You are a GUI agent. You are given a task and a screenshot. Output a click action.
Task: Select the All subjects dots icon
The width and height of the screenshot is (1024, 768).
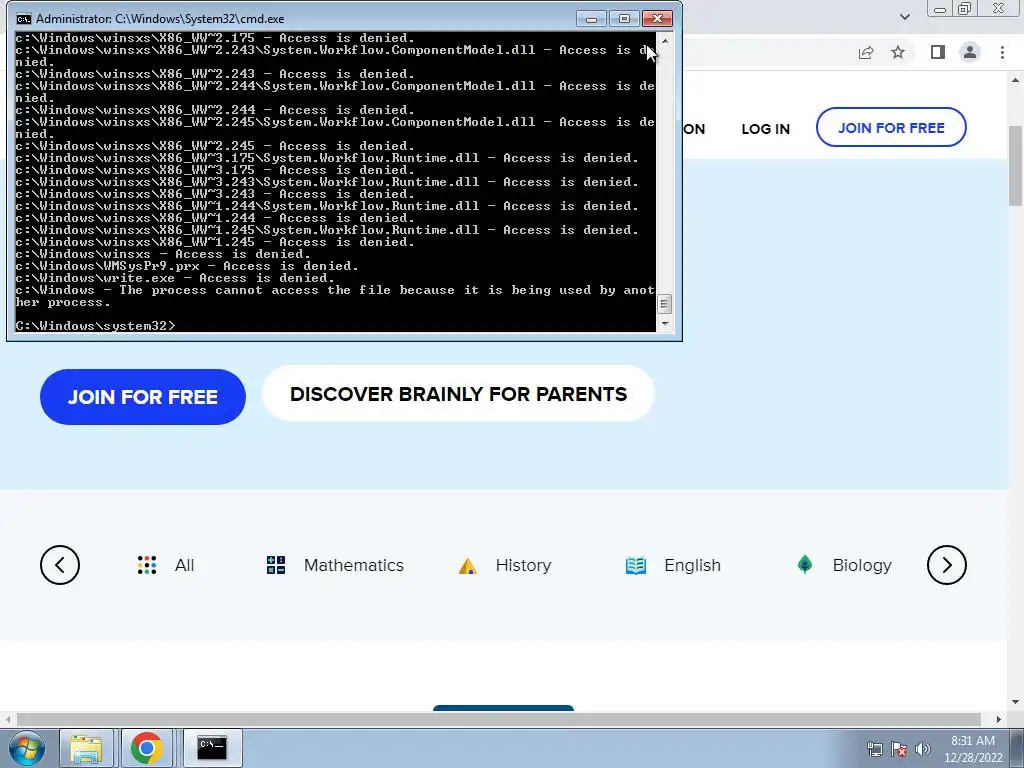point(147,565)
